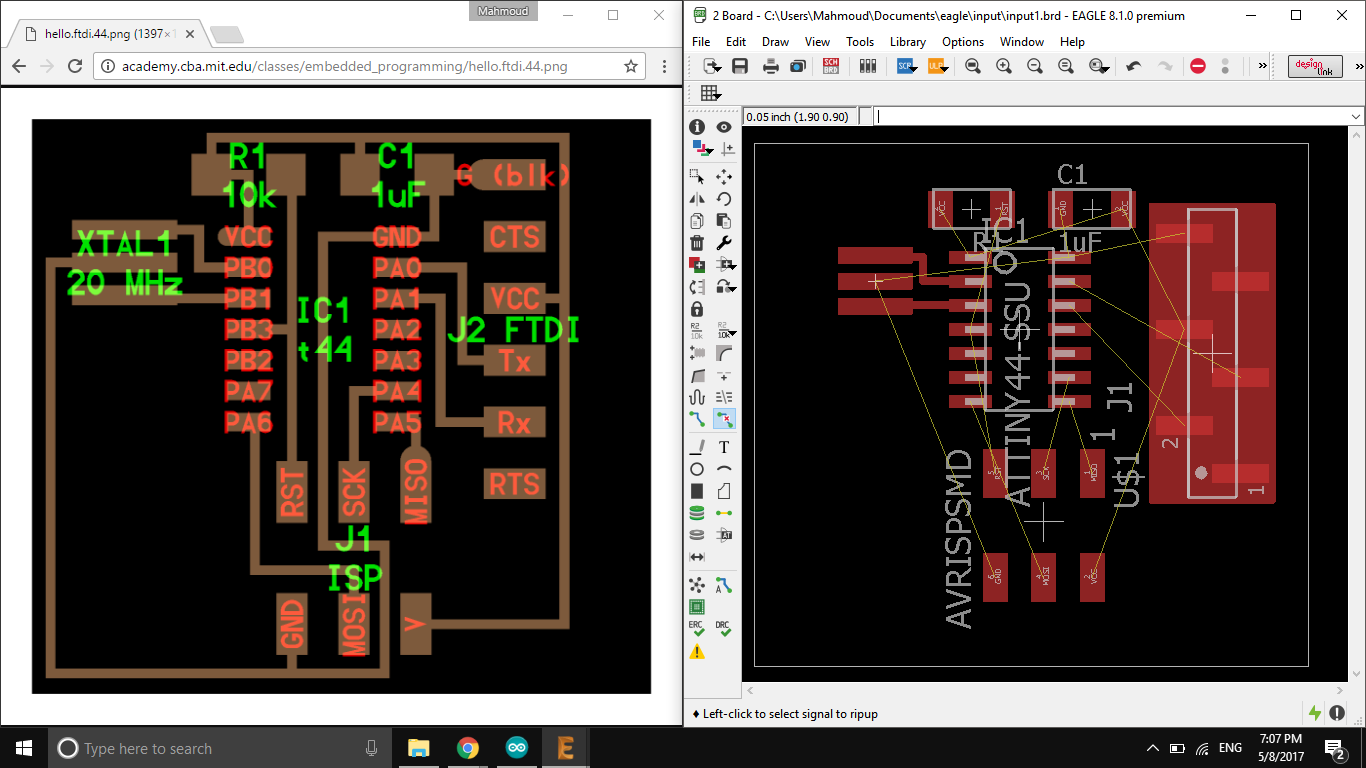1366x768 pixels.
Task: Click the Redraw zoom icon
Action: pyautogui.click(x=1065, y=66)
